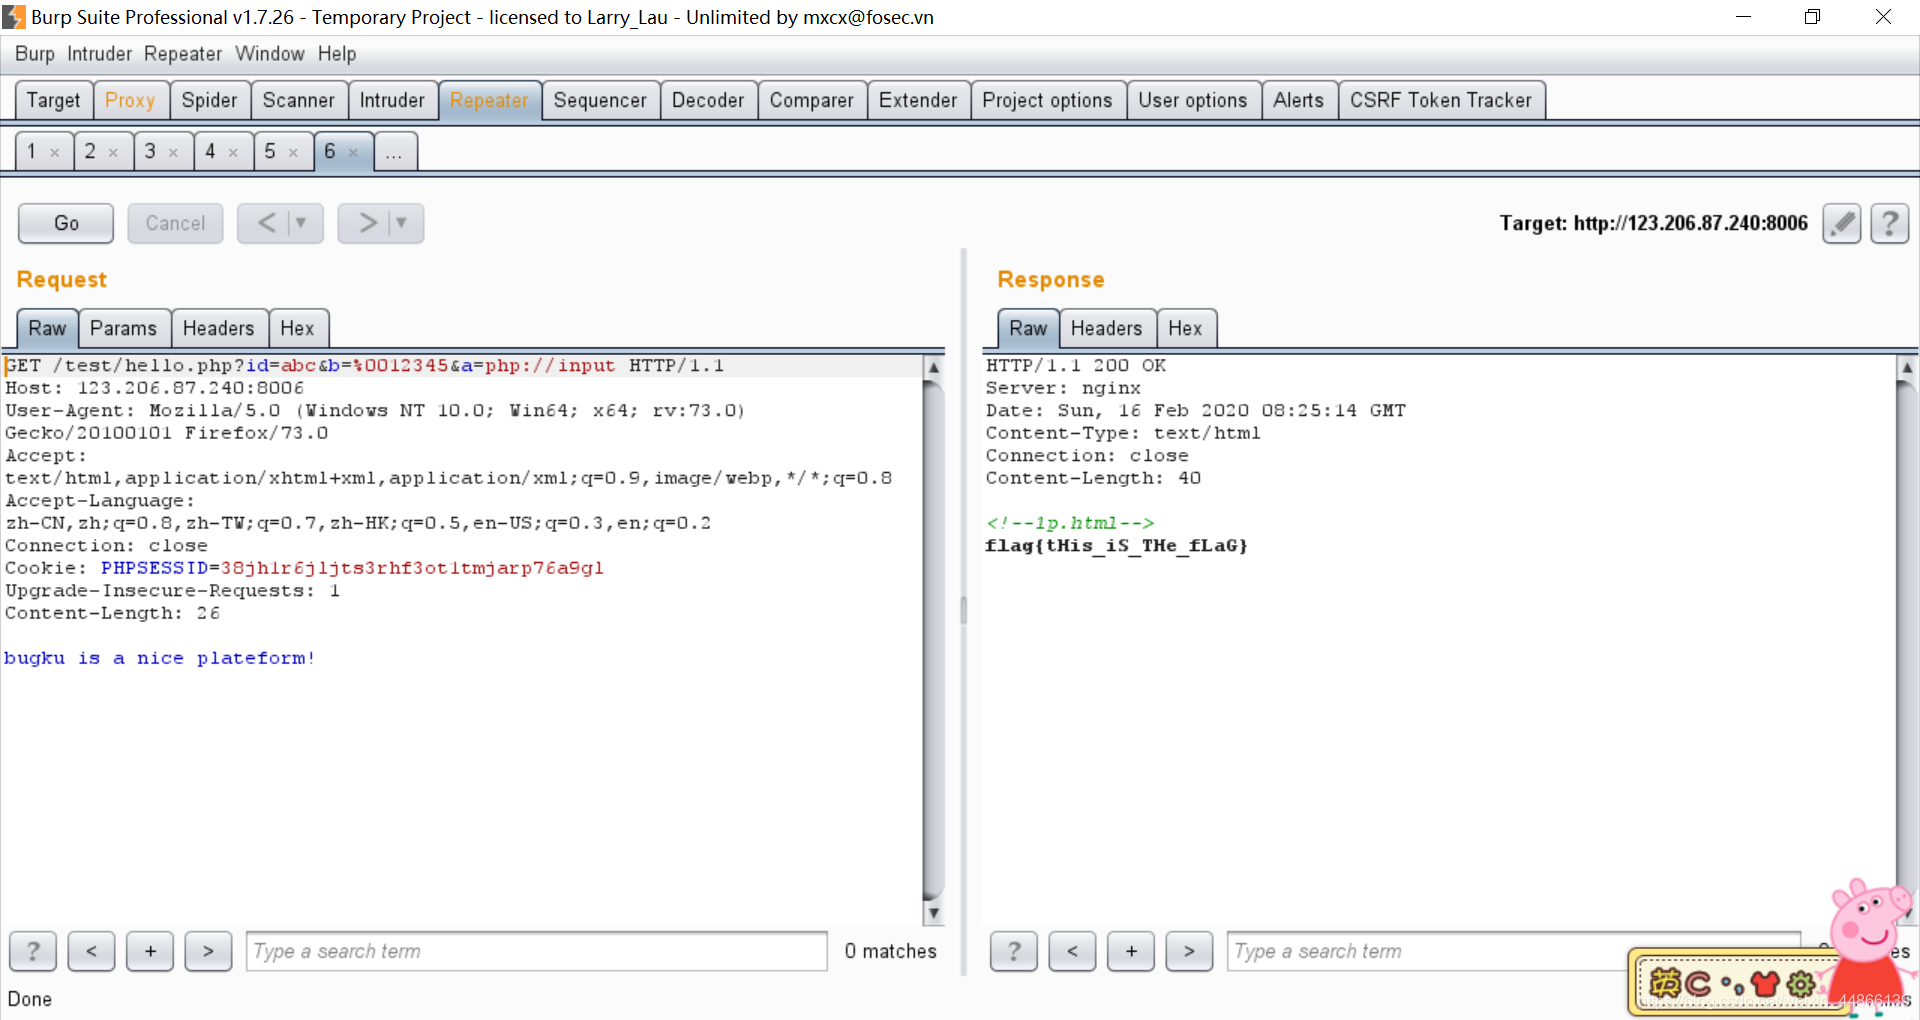
Task: Open the Help menu
Action: (x=337, y=54)
